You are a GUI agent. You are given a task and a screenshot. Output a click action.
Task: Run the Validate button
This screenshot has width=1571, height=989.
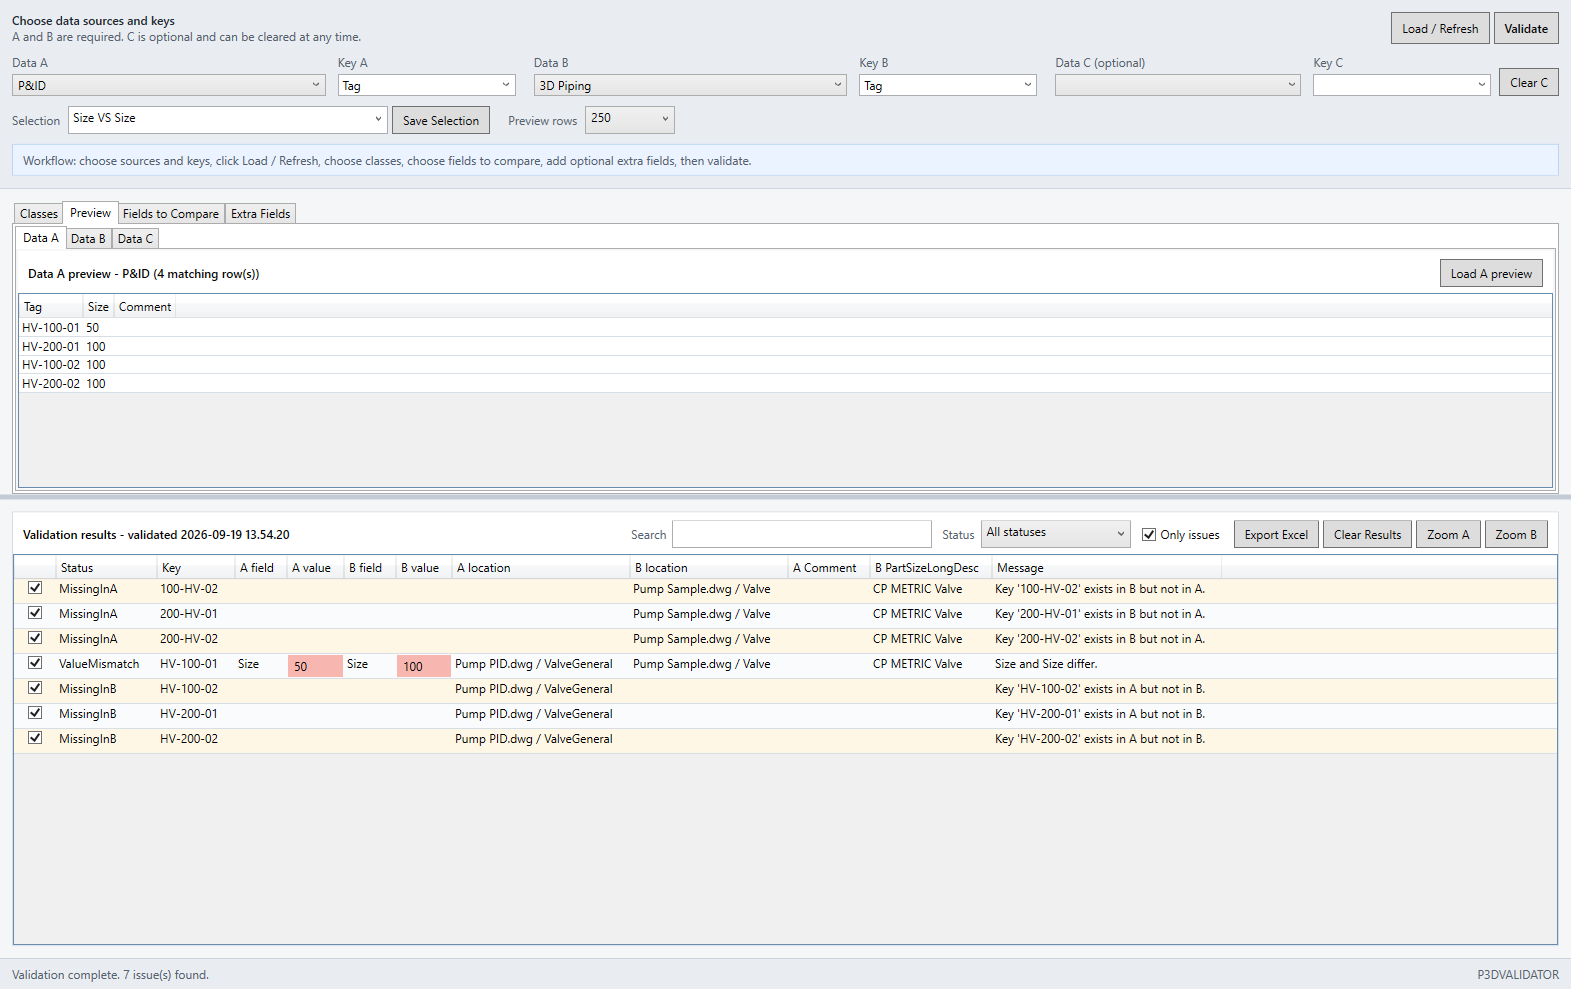[1526, 28]
